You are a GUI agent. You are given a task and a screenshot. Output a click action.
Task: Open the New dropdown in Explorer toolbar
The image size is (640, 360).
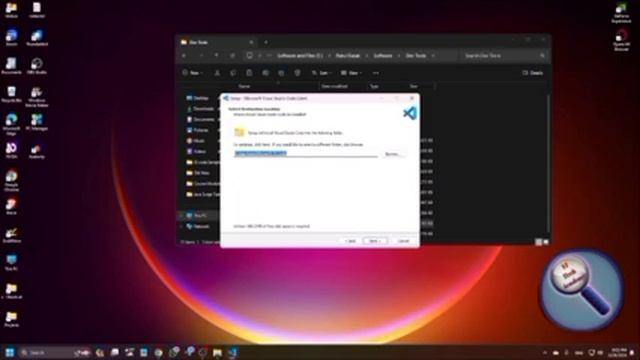click(193, 73)
